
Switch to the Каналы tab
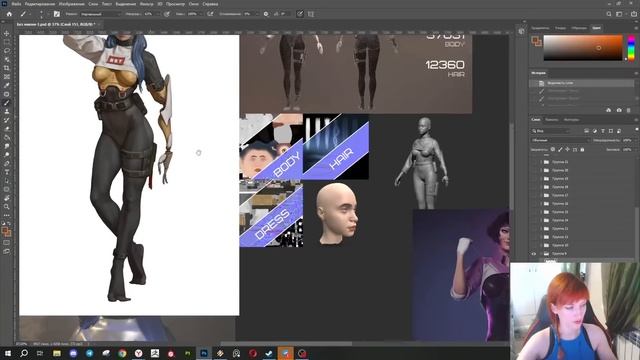point(552,120)
